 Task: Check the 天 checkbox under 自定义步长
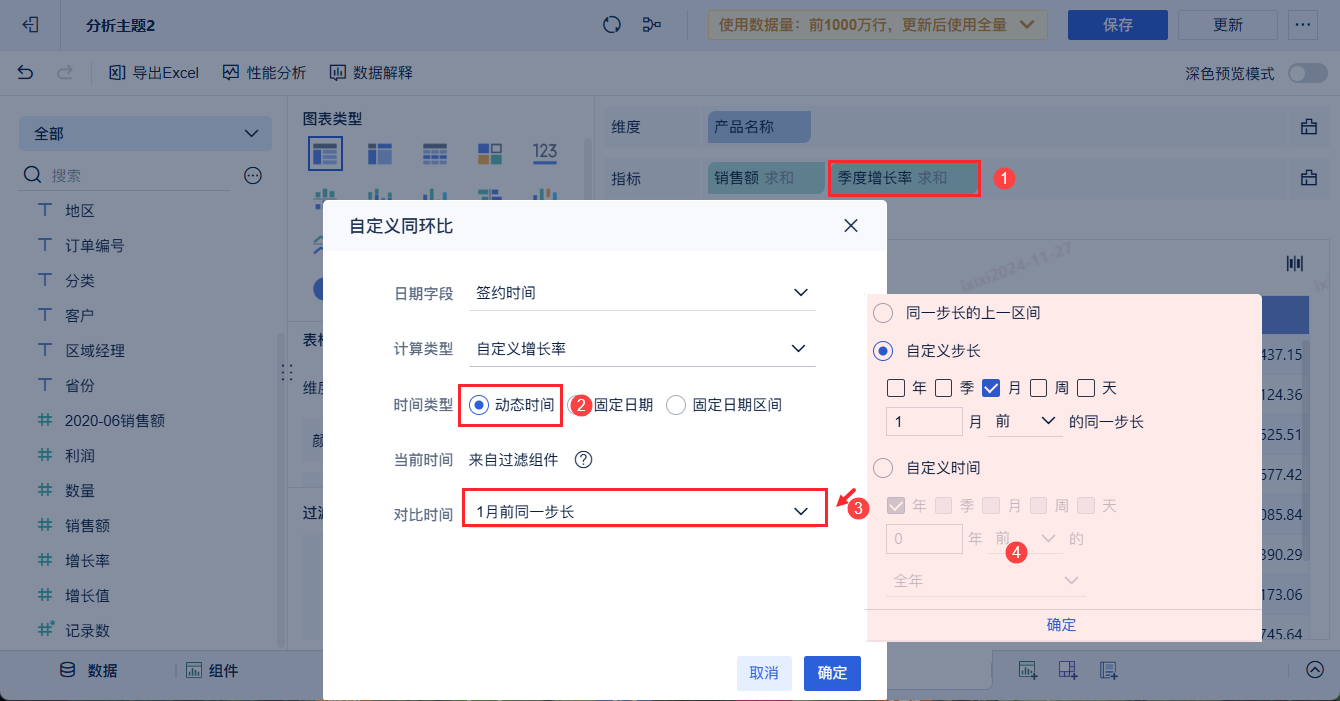pos(1087,388)
